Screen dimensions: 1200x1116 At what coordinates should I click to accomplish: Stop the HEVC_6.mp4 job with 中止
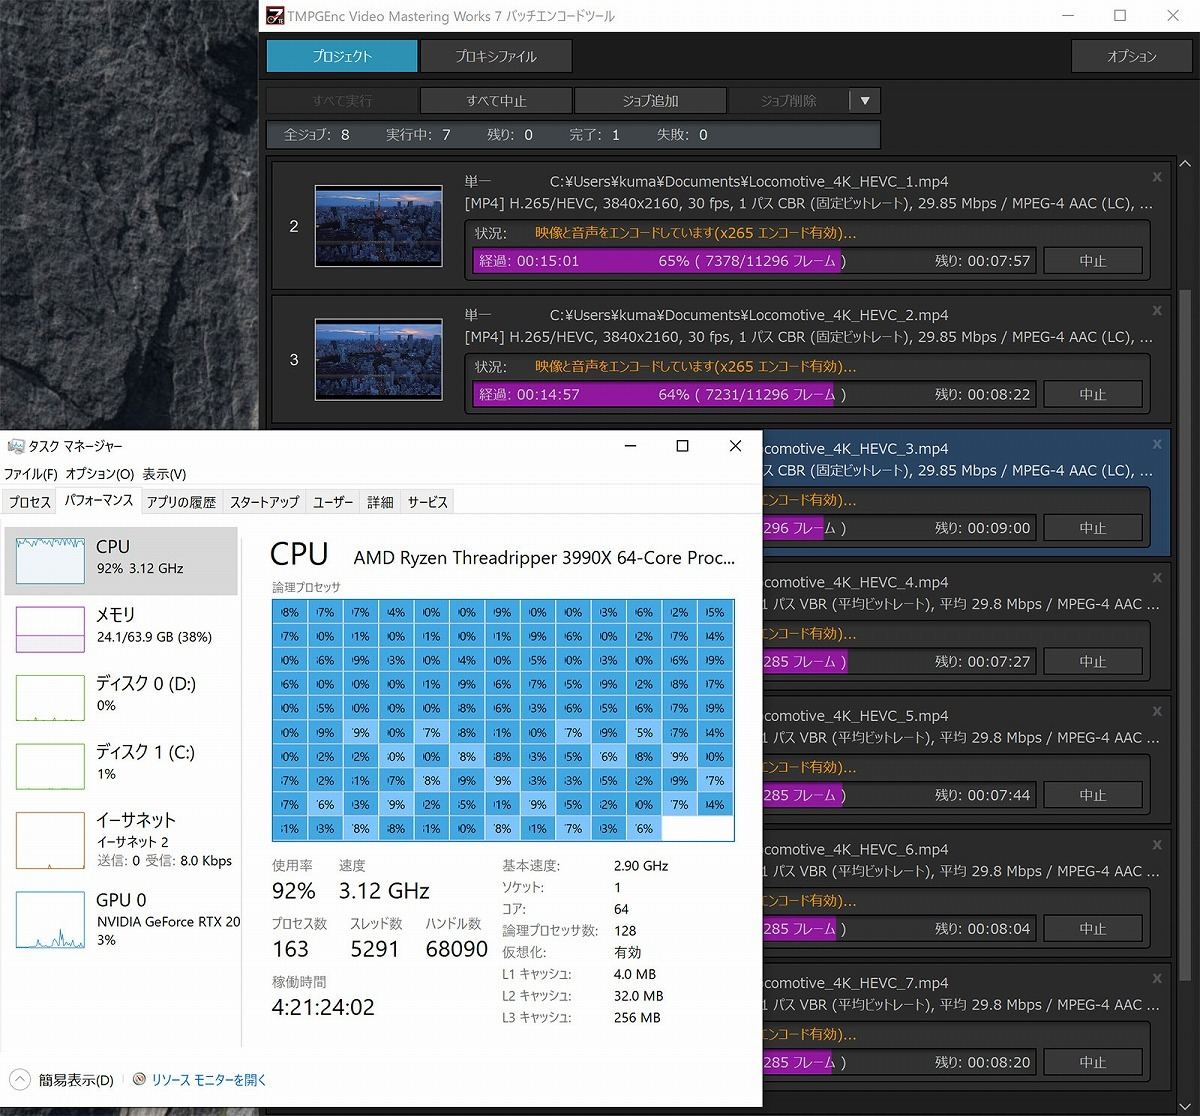click(1092, 928)
